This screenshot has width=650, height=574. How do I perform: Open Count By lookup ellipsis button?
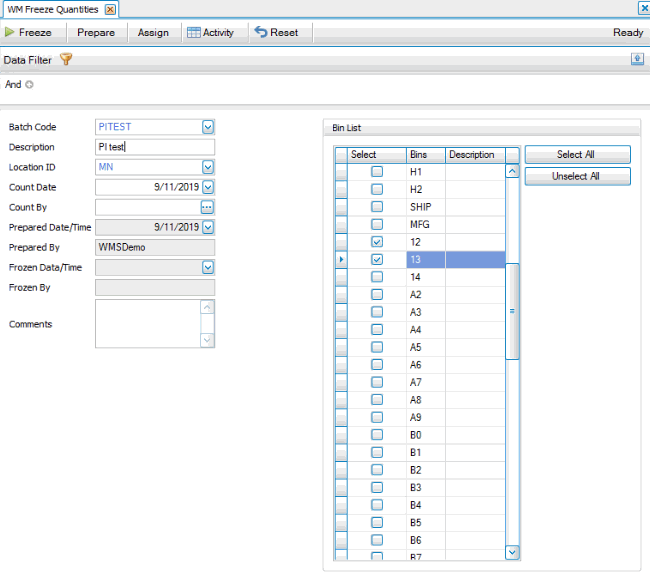208,207
